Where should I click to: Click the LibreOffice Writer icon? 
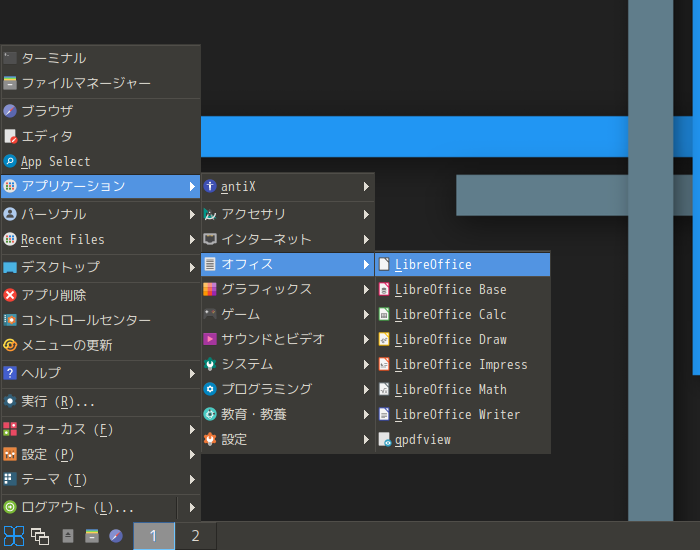click(384, 414)
